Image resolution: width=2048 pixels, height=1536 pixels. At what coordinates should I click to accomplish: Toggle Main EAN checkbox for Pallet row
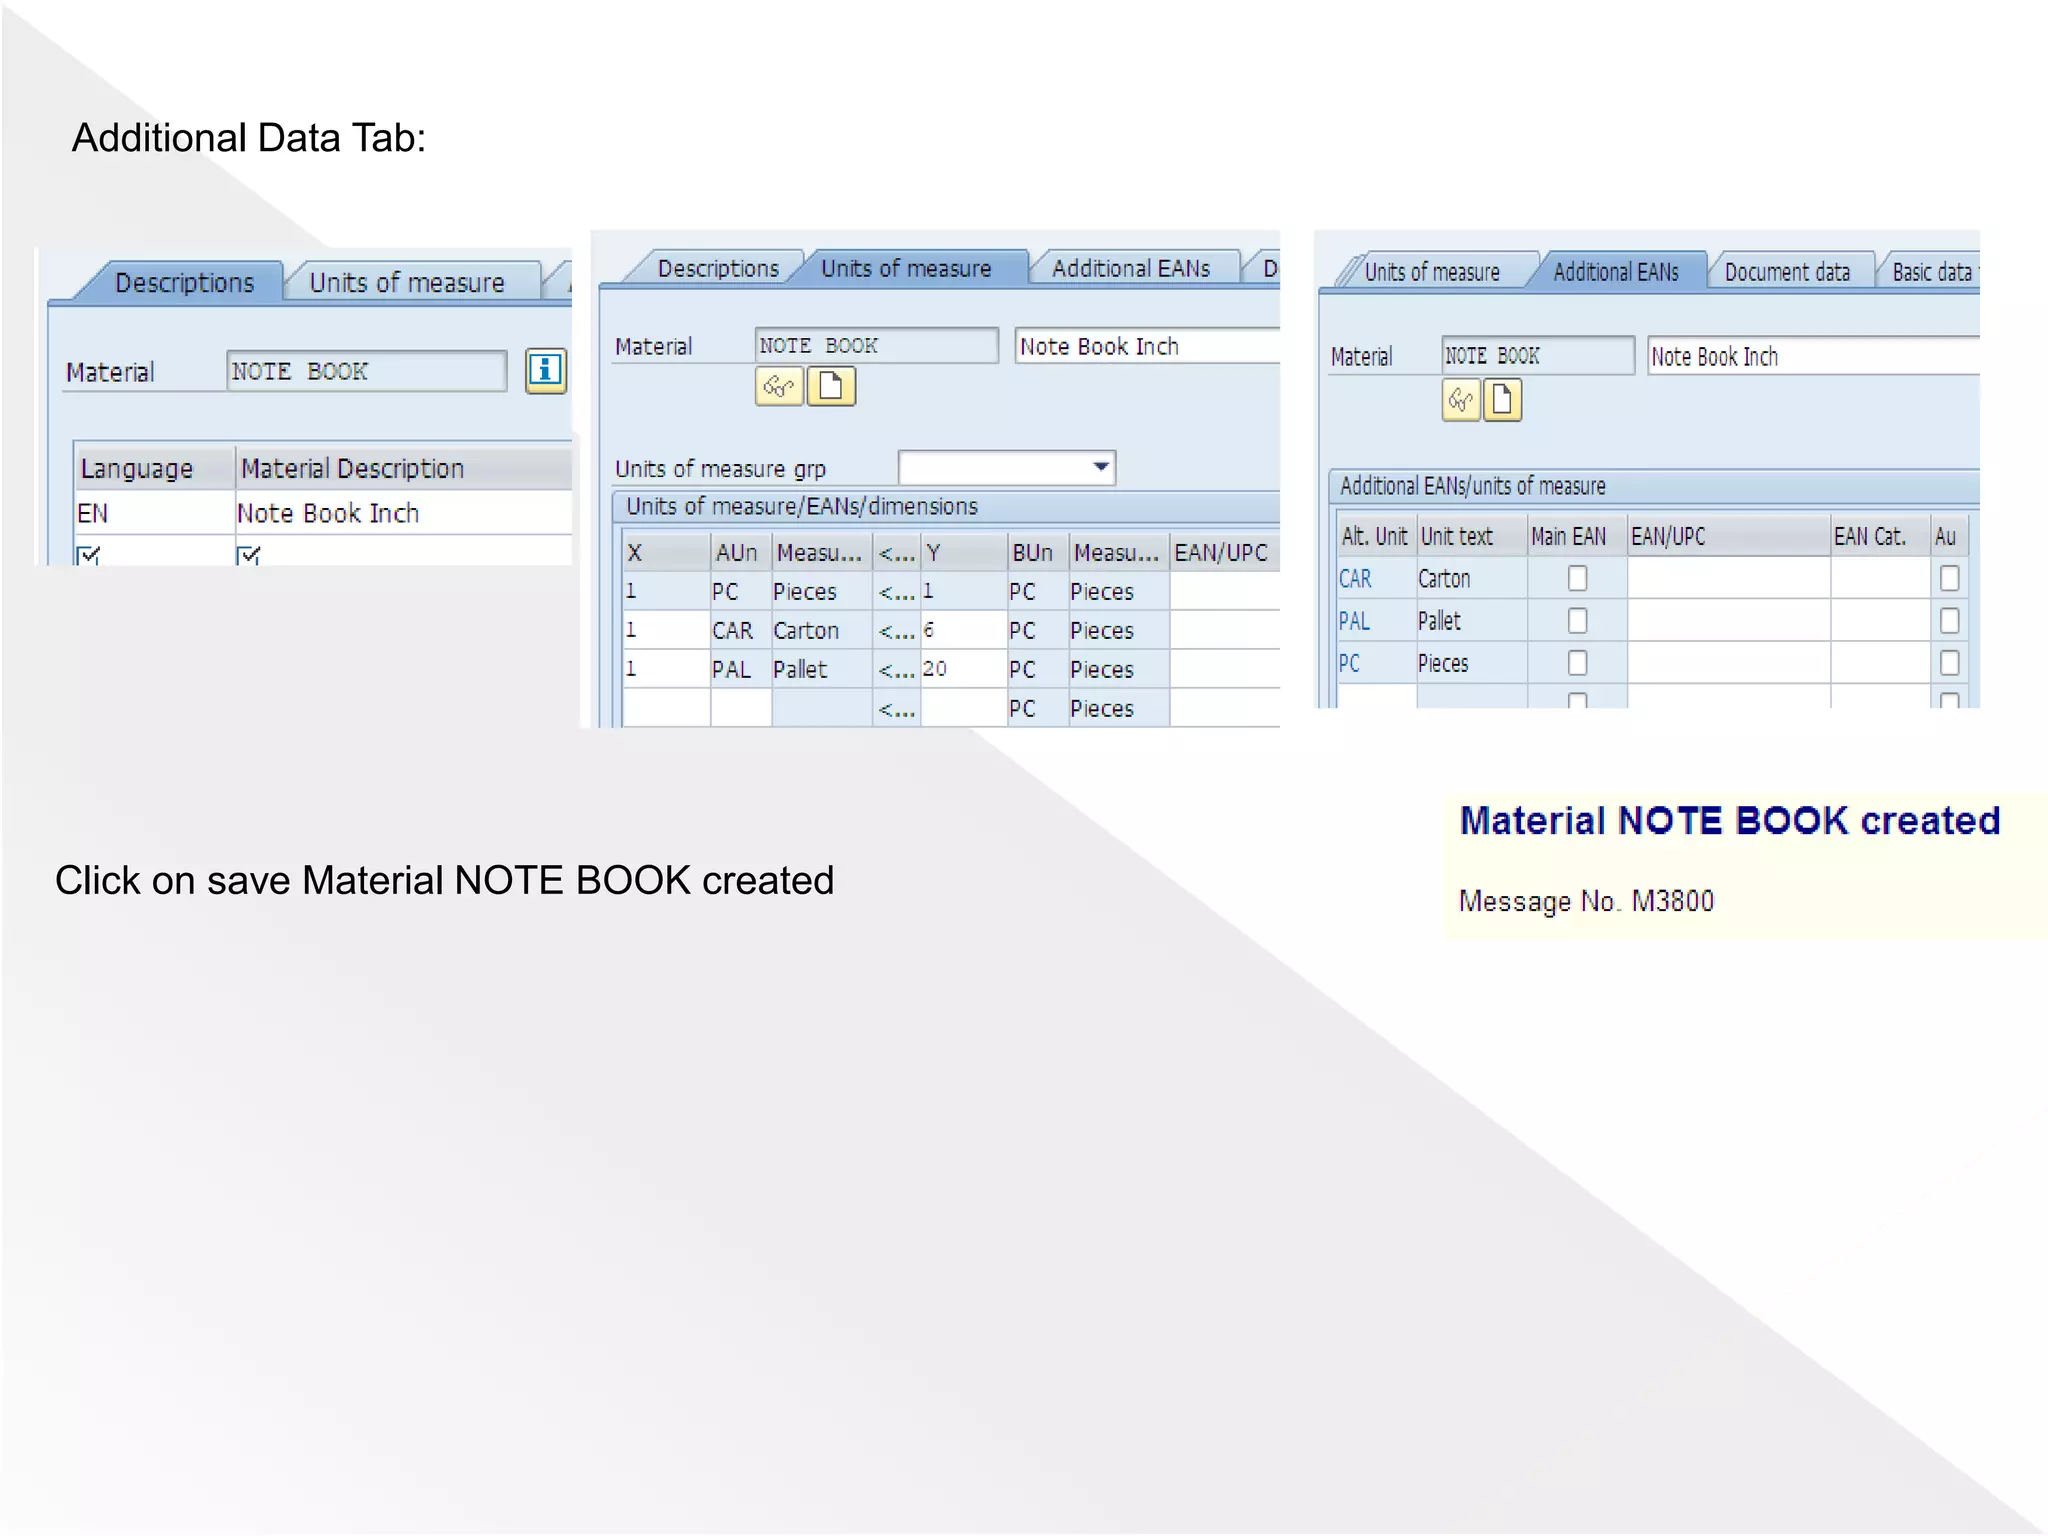(1577, 621)
